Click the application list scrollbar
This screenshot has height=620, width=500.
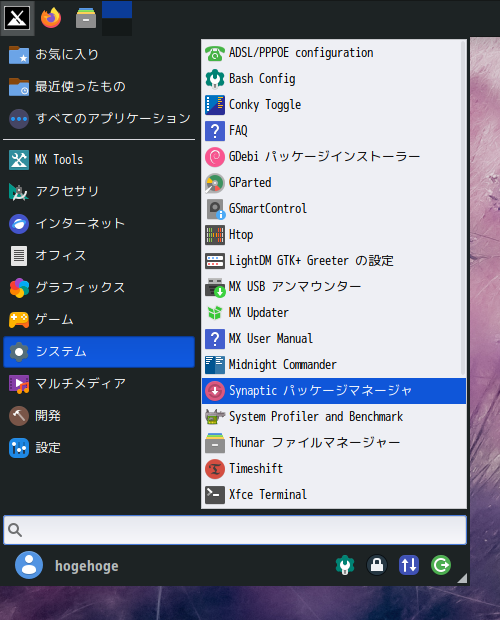[463, 208]
